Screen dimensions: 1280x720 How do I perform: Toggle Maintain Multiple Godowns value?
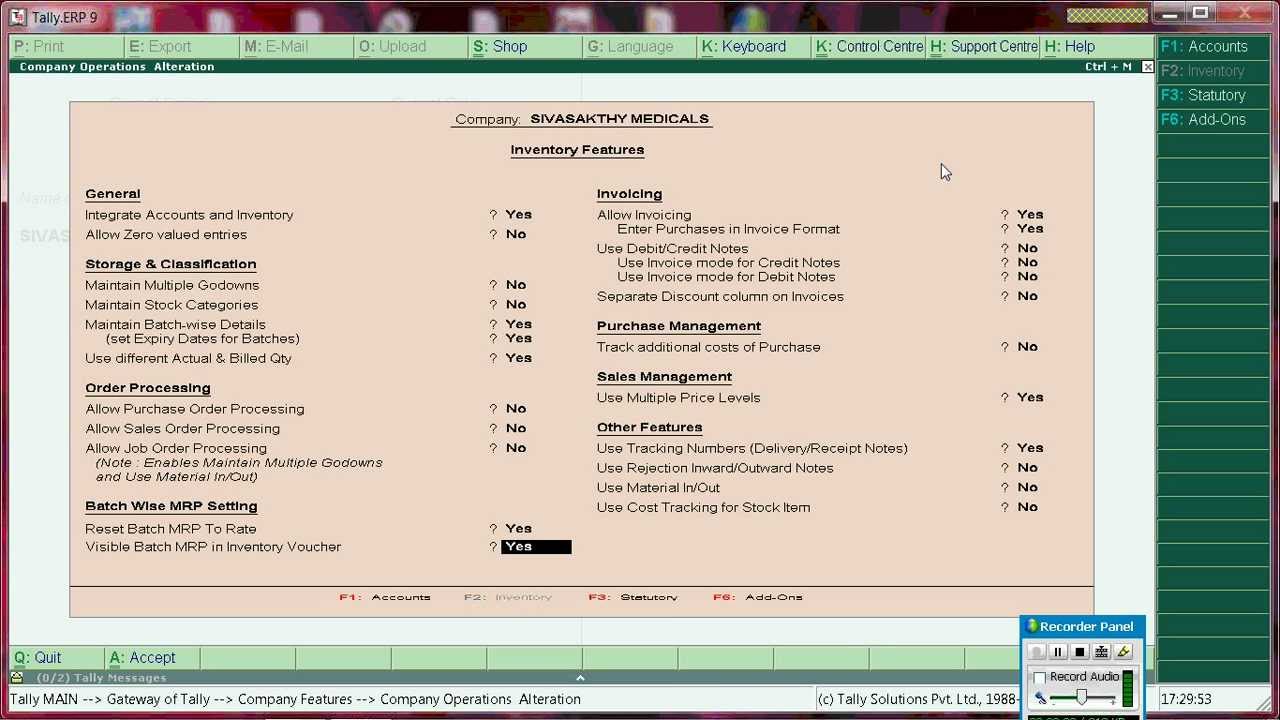point(515,285)
